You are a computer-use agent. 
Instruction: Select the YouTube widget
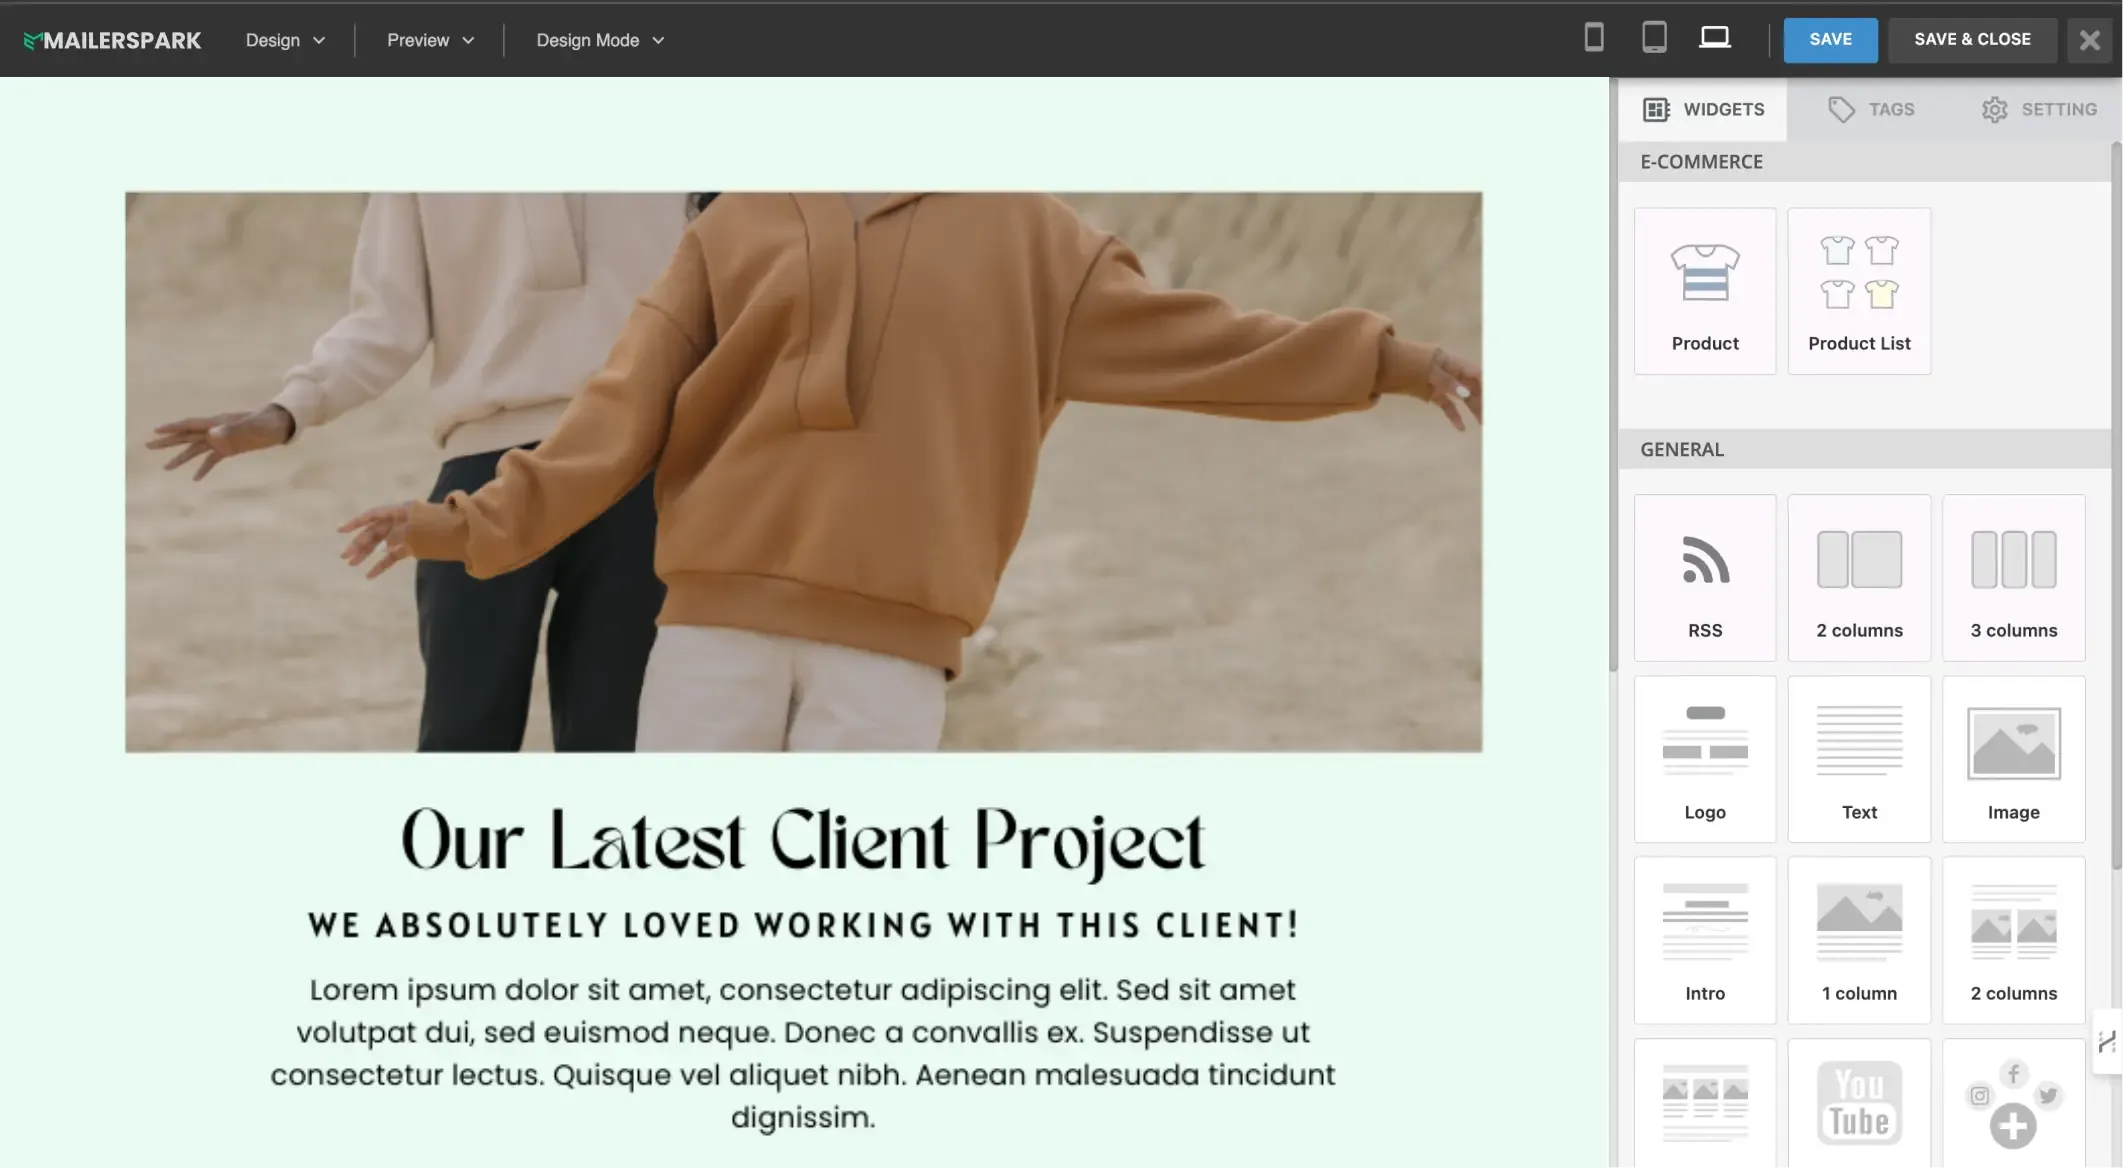[1858, 1103]
